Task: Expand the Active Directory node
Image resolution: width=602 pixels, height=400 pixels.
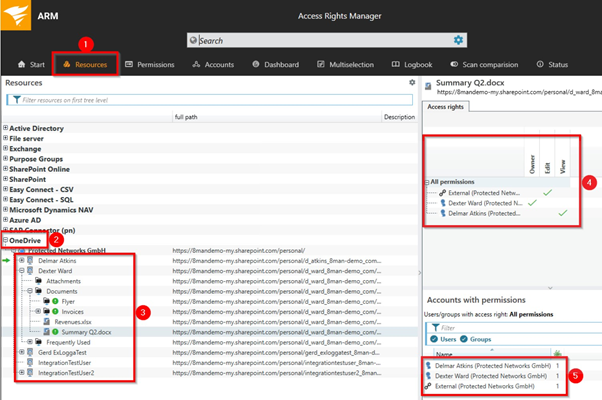Action: 5,127
